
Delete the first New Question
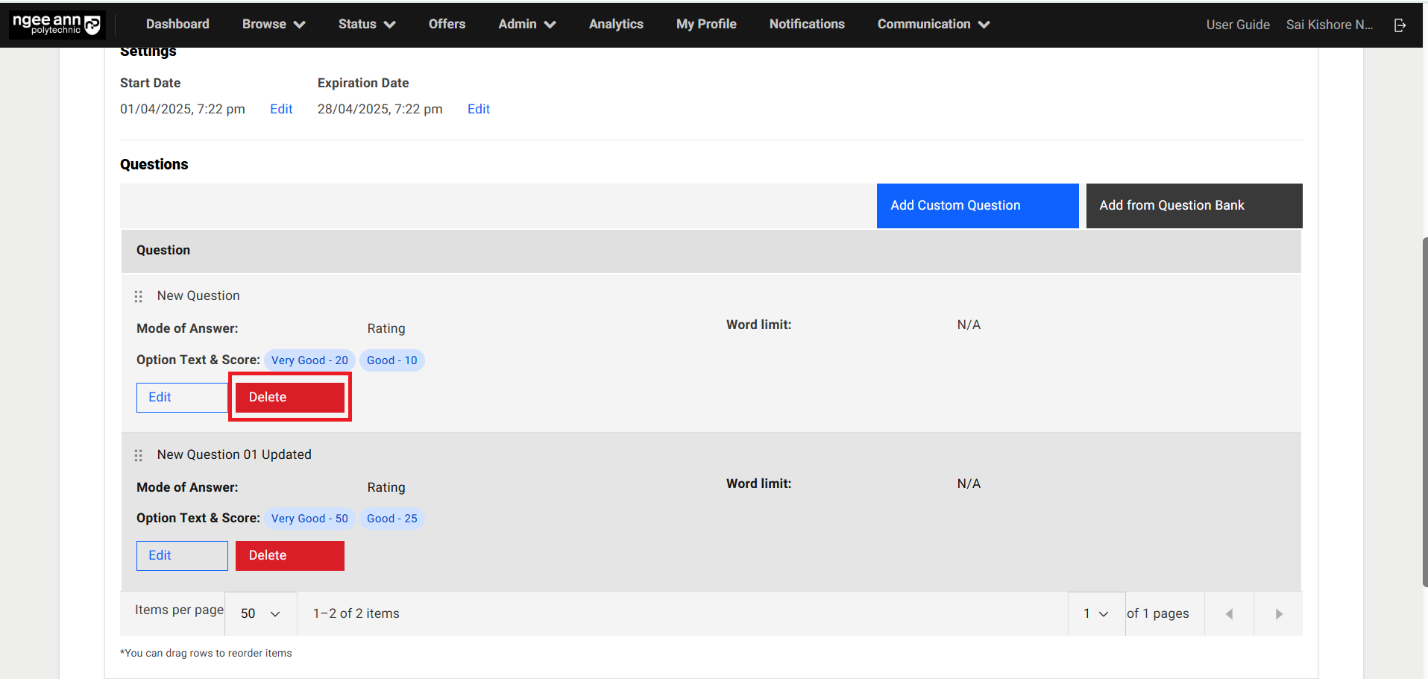290,397
